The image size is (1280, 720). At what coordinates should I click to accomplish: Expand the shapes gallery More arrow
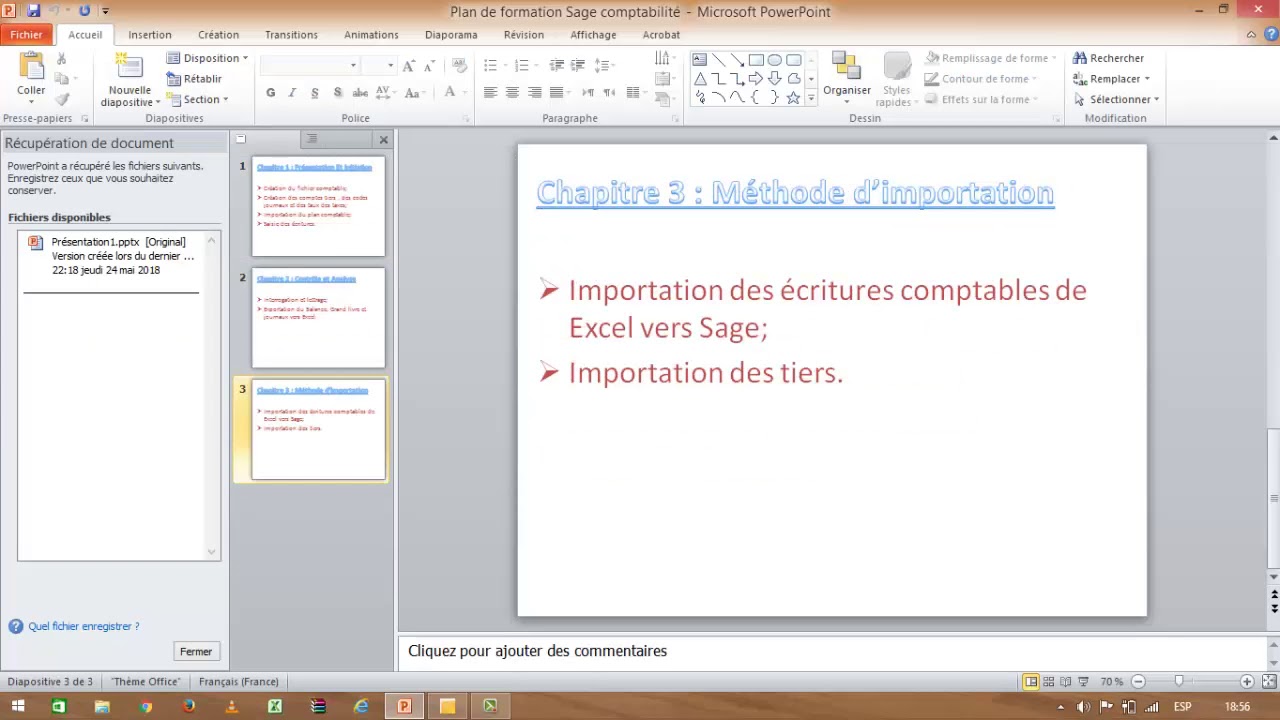(x=811, y=98)
